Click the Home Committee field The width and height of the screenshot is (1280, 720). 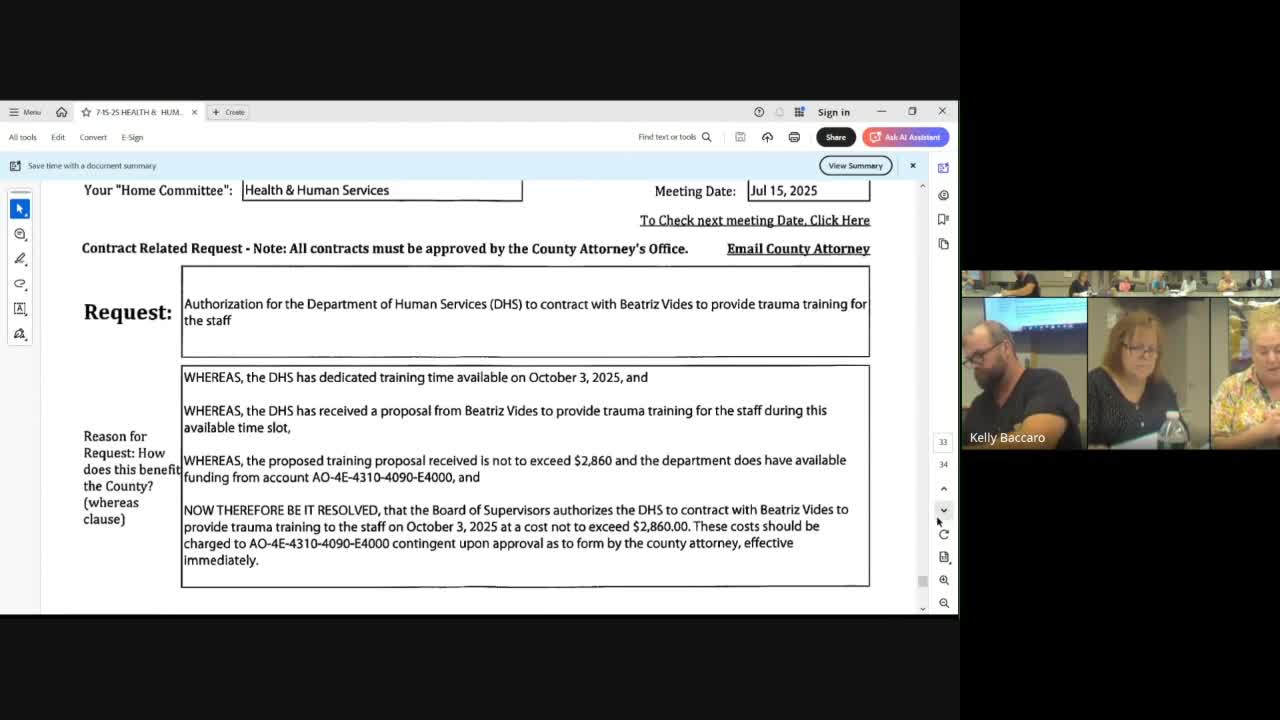click(x=382, y=190)
